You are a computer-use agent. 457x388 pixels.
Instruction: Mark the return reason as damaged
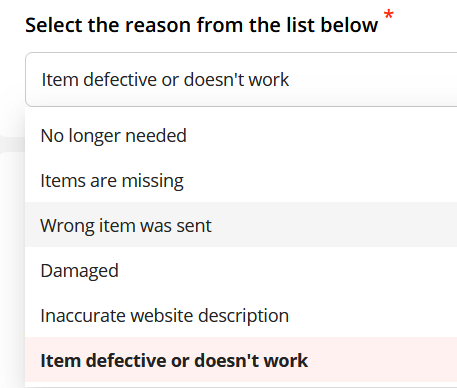(241, 271)
